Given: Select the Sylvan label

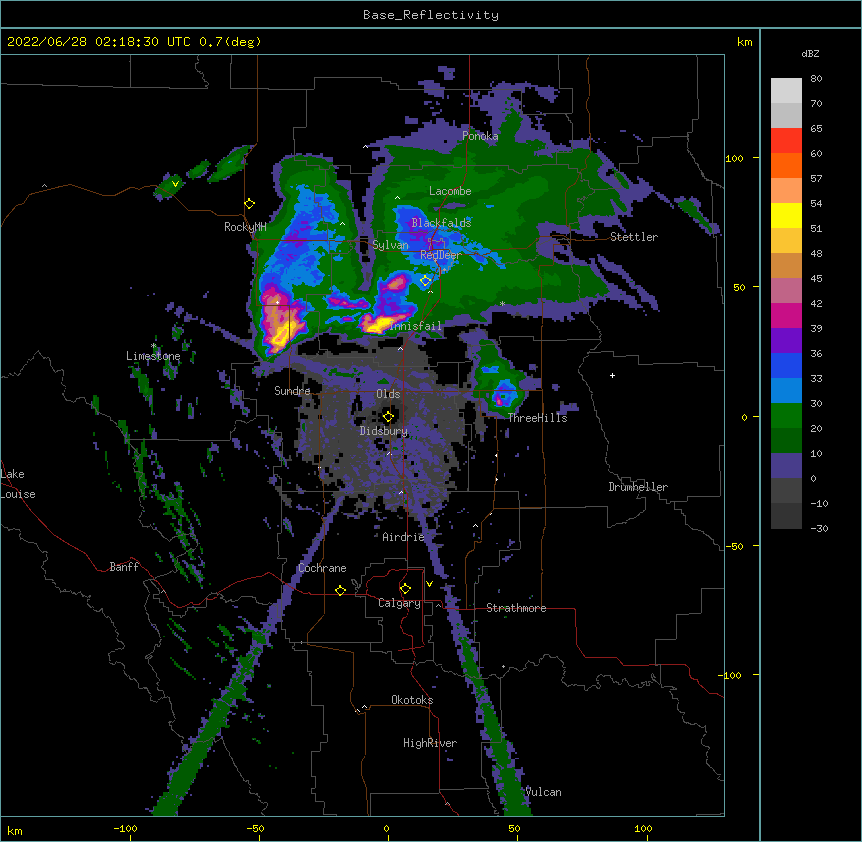Looking at the screenshot, I should coord(390,245).
